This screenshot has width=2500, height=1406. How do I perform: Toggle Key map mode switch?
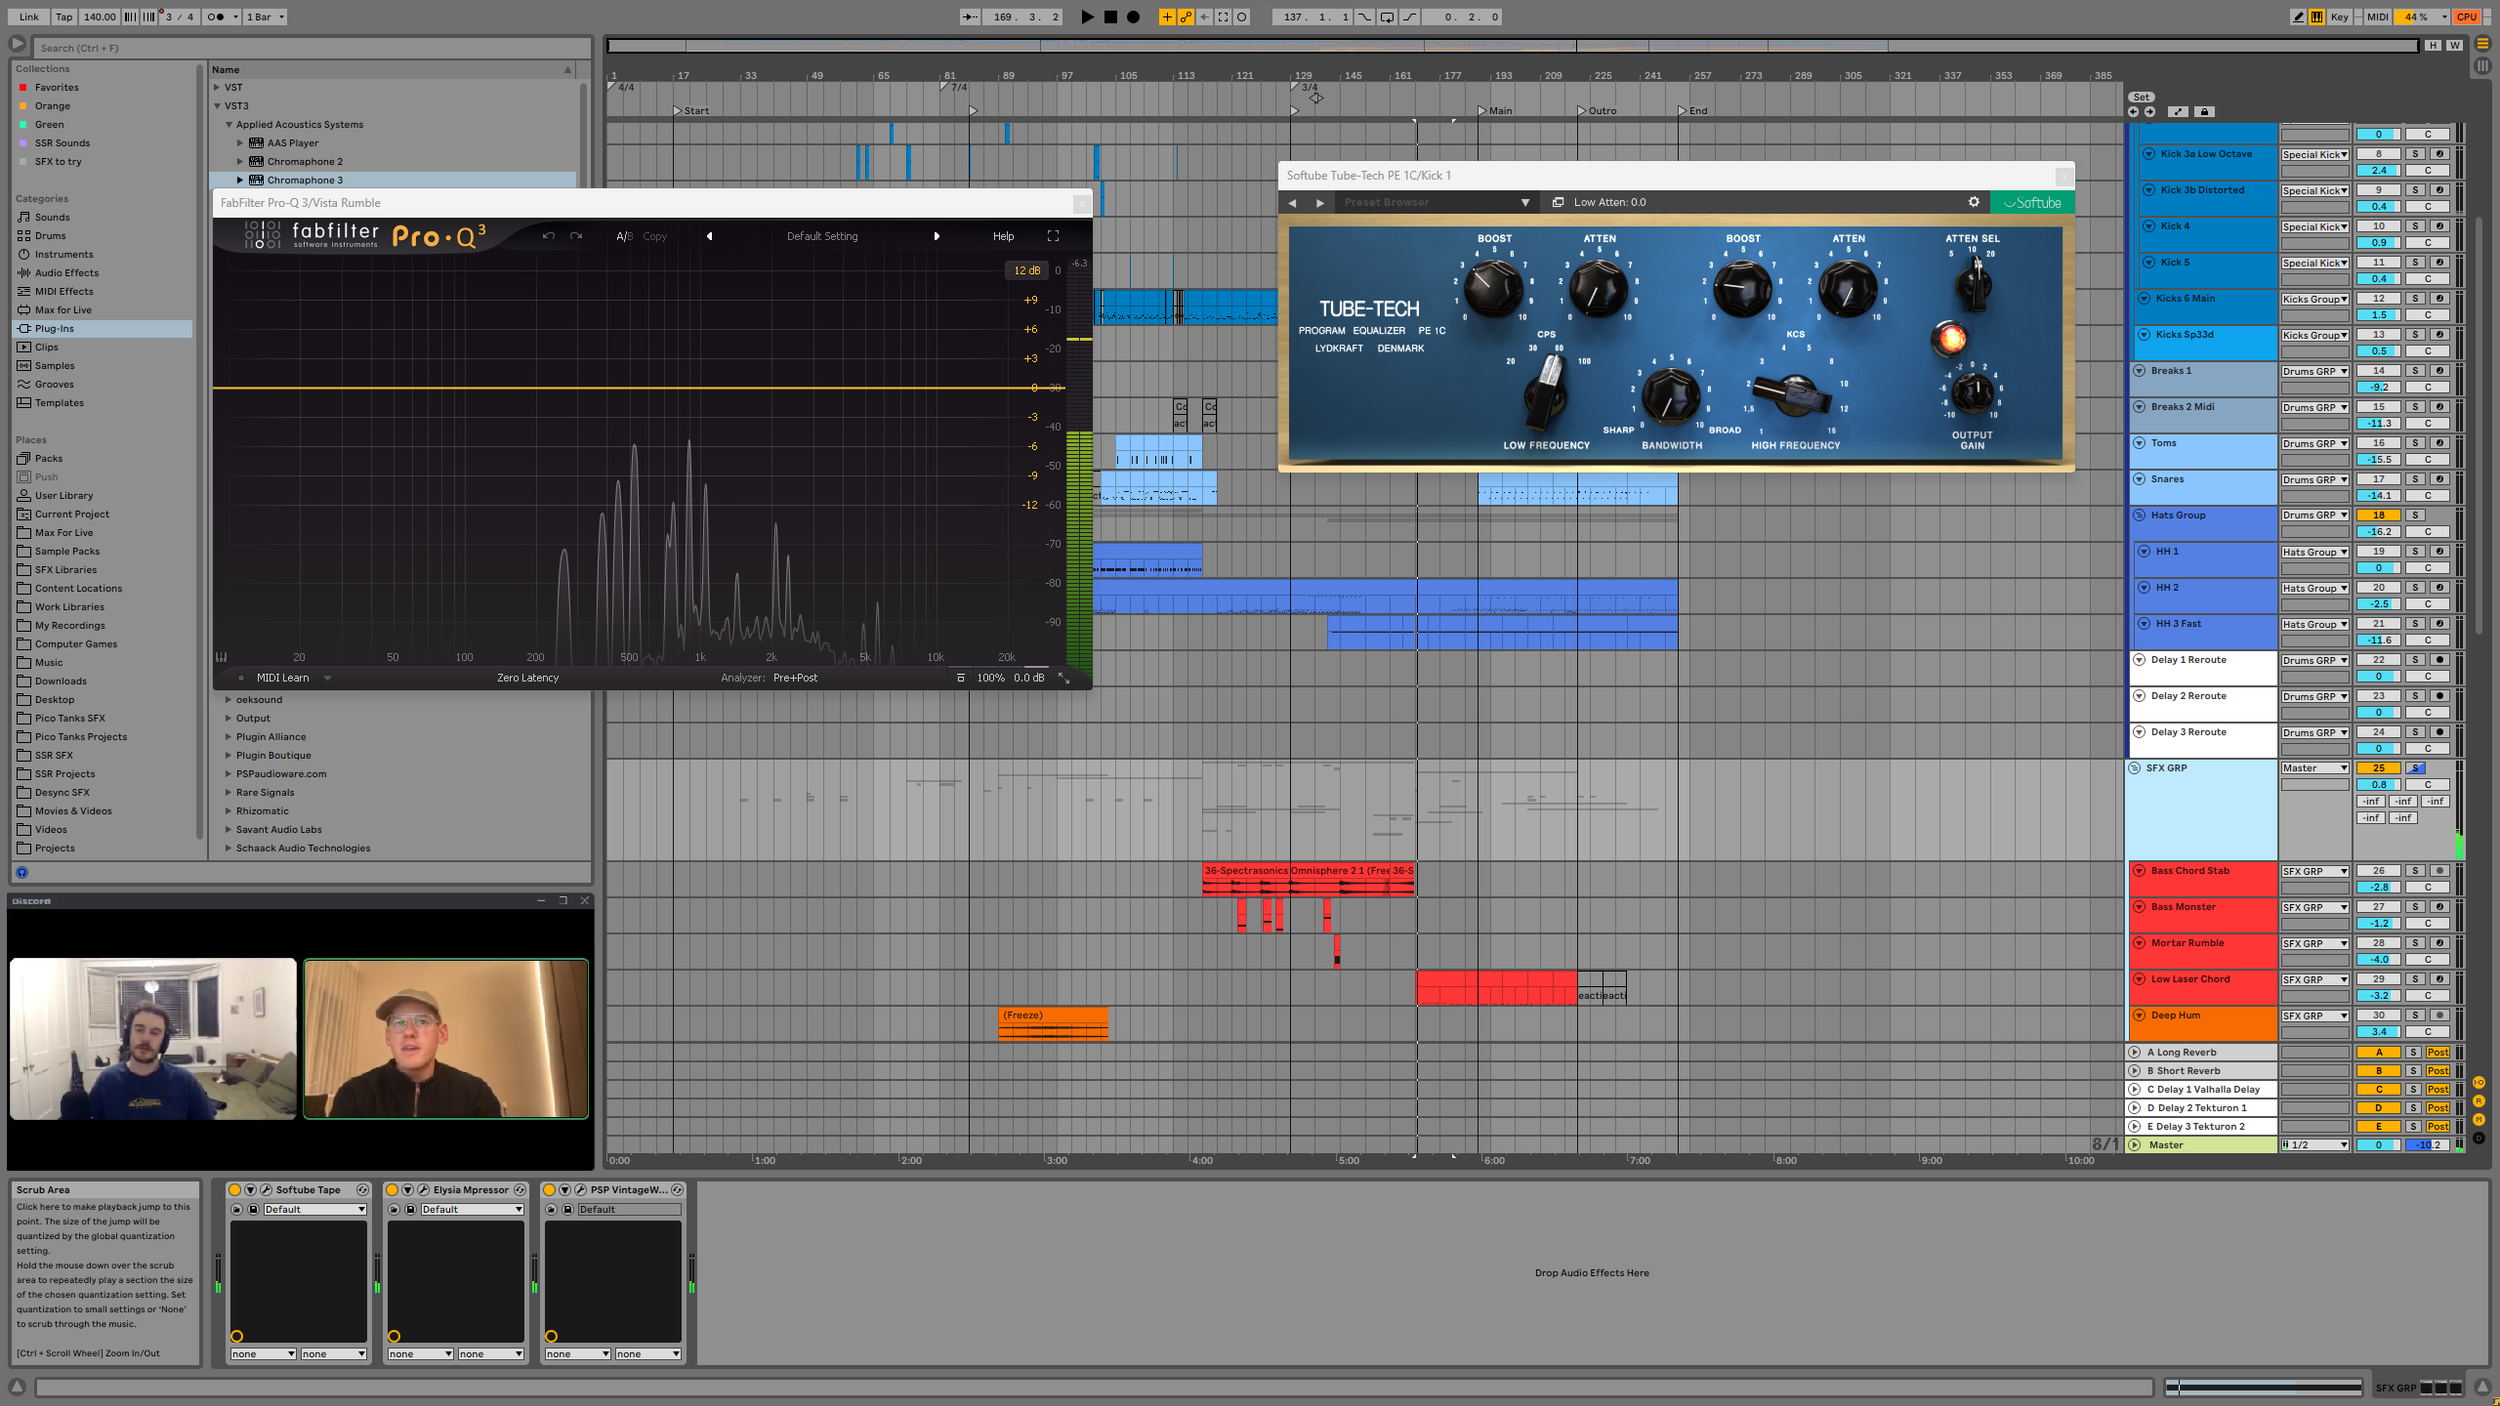click(2338, 17)
